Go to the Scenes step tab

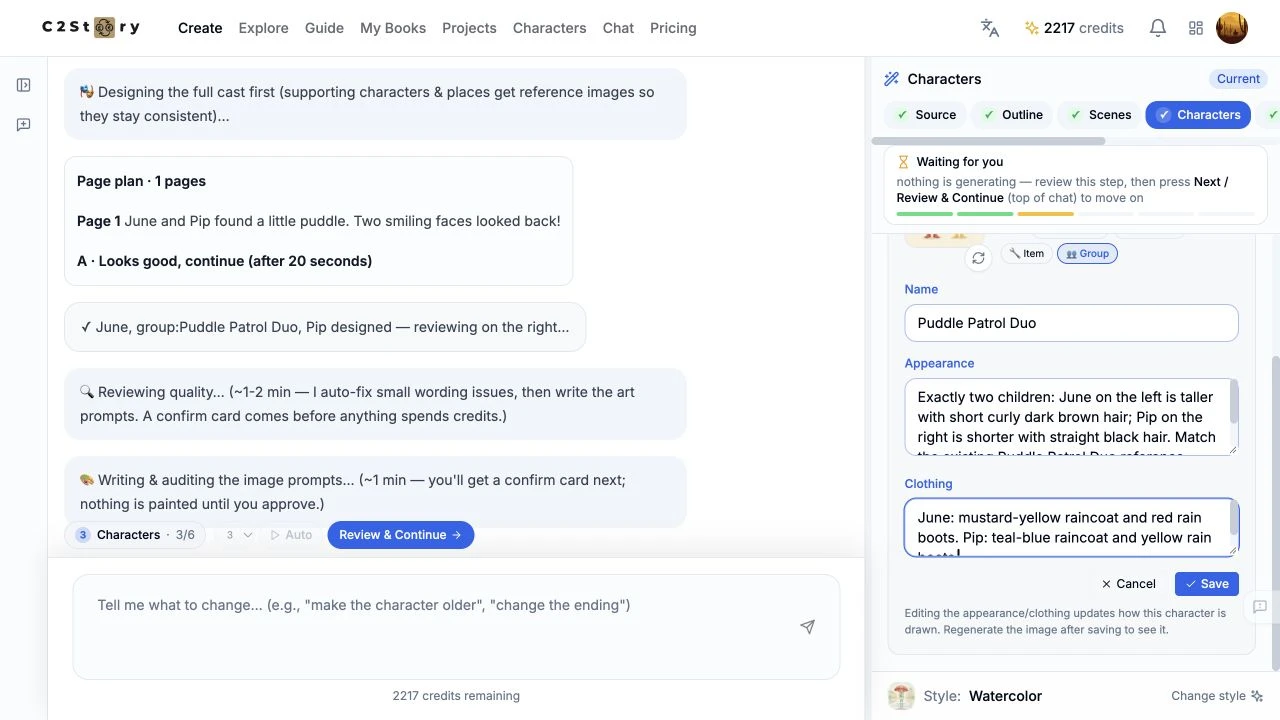click(x=1098, y=115)
